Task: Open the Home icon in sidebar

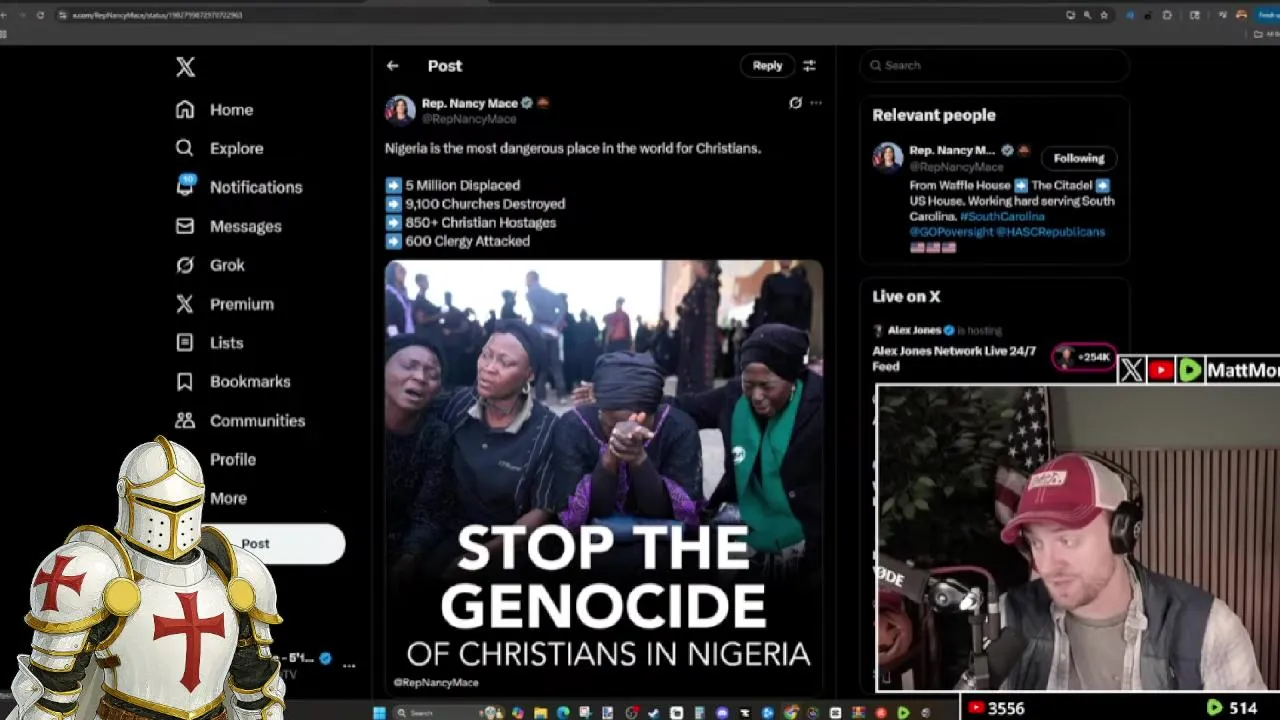Action: click(x=184, y=109)
